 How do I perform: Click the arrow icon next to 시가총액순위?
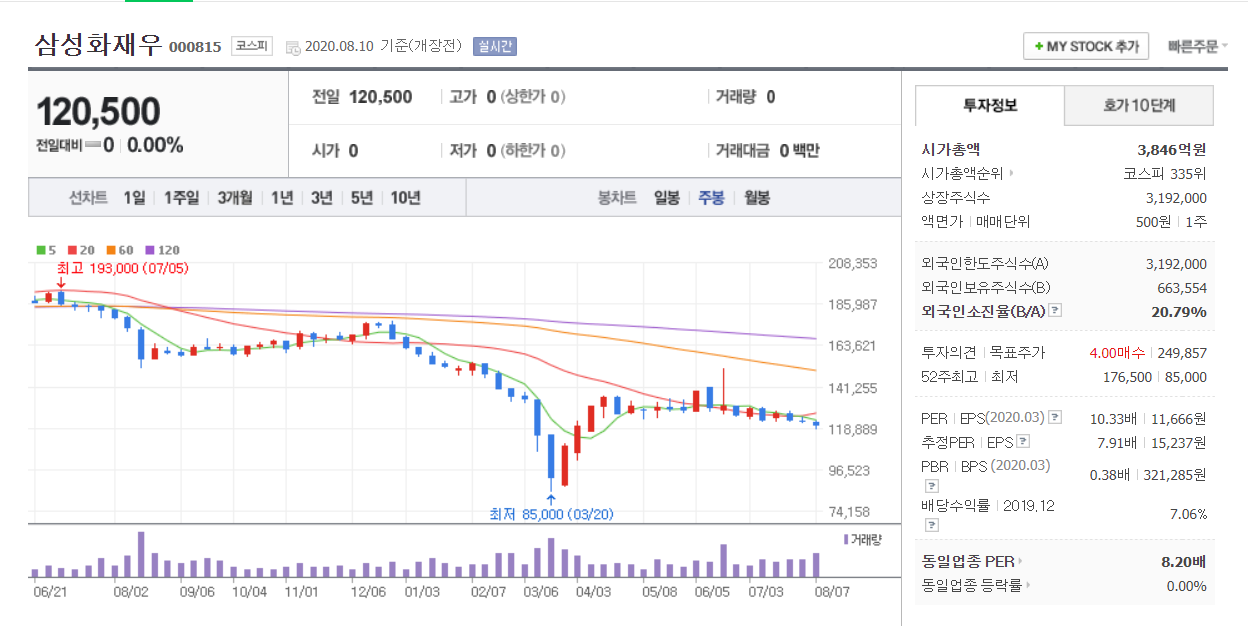pyautogui.click(x=1011, y=173)
